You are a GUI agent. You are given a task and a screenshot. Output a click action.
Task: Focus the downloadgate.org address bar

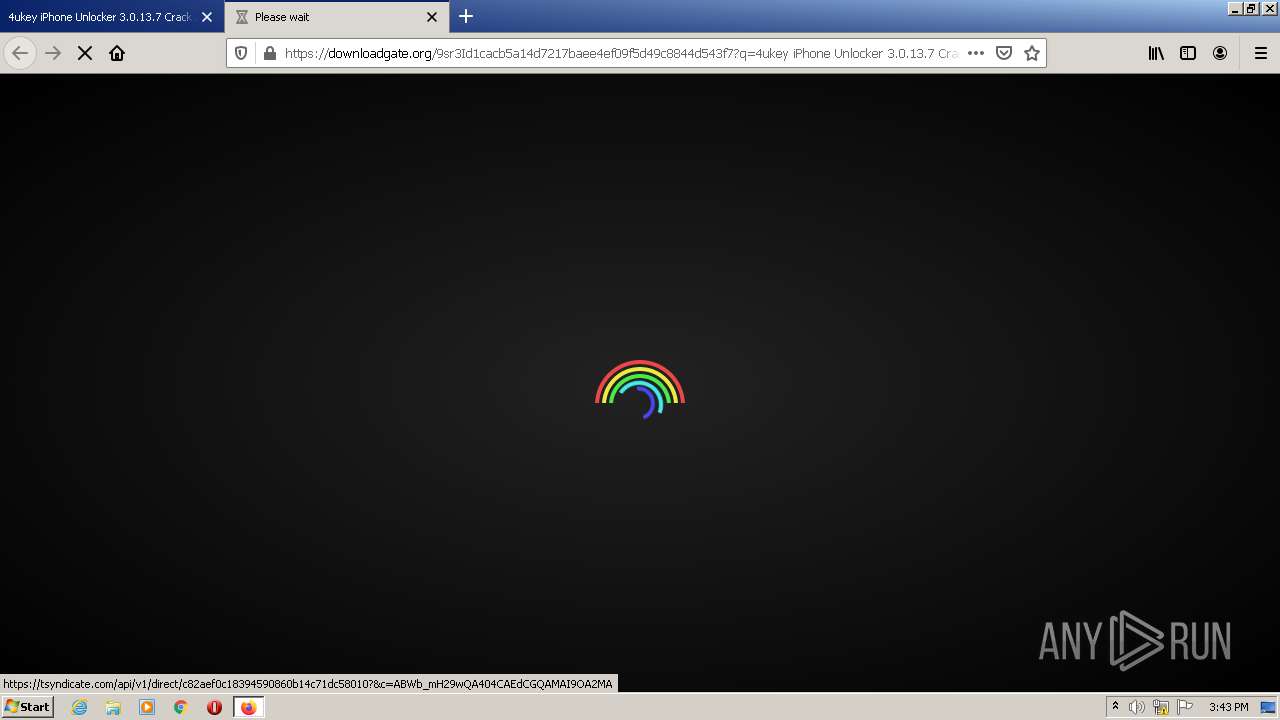620,53
